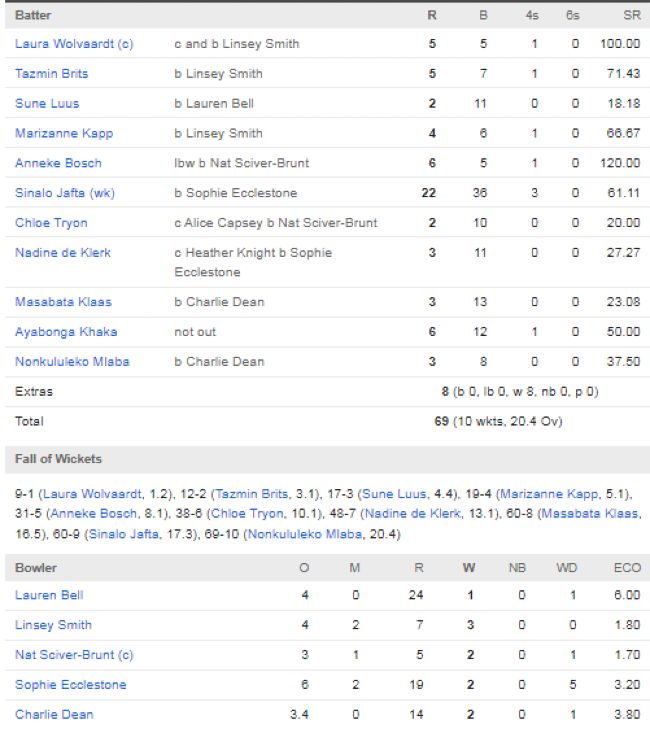Open Nonkululeko Mlaba batter link
The height and width of the screenshot is (733, 650).
pyautogui.click(x=72, y=362)
